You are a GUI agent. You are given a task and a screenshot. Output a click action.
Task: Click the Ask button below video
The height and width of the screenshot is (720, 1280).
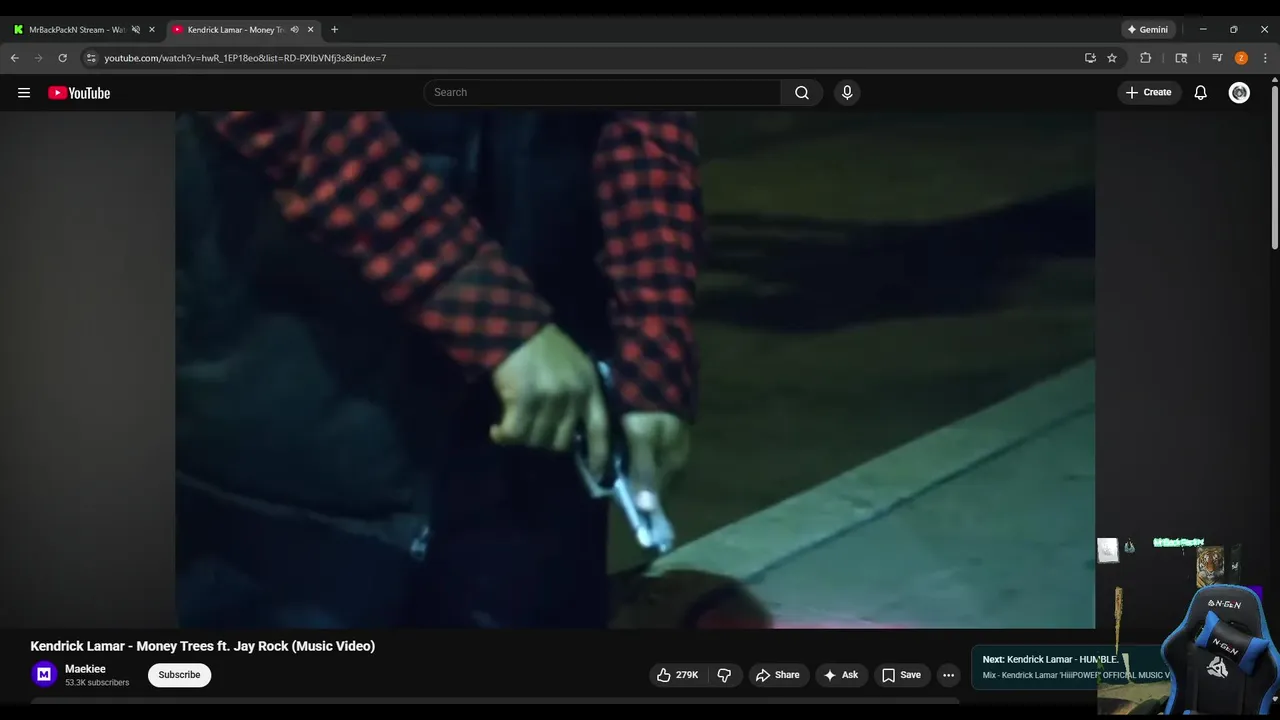pyautogui.click(x=841, y=675)
